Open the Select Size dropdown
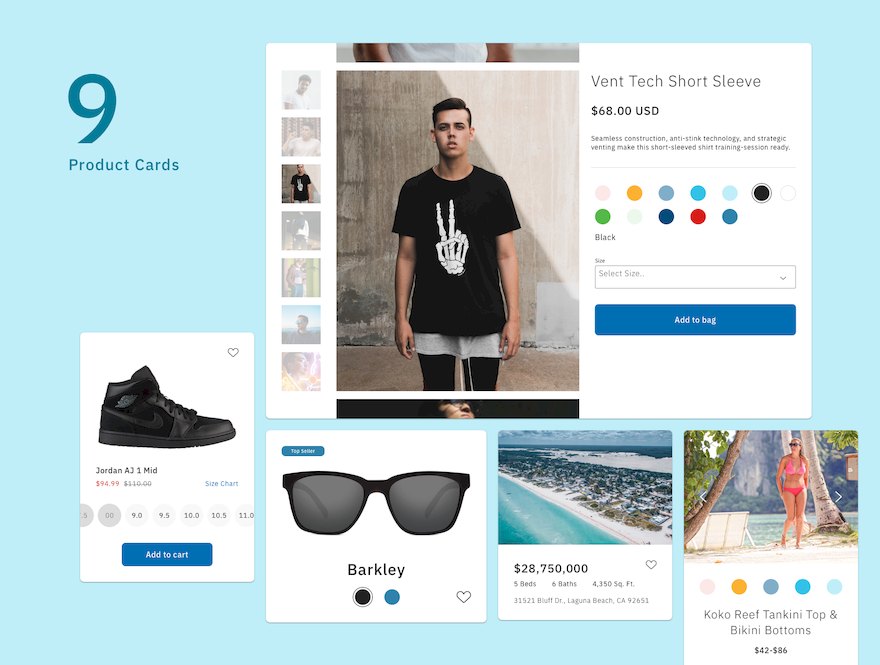 (695, 277)
